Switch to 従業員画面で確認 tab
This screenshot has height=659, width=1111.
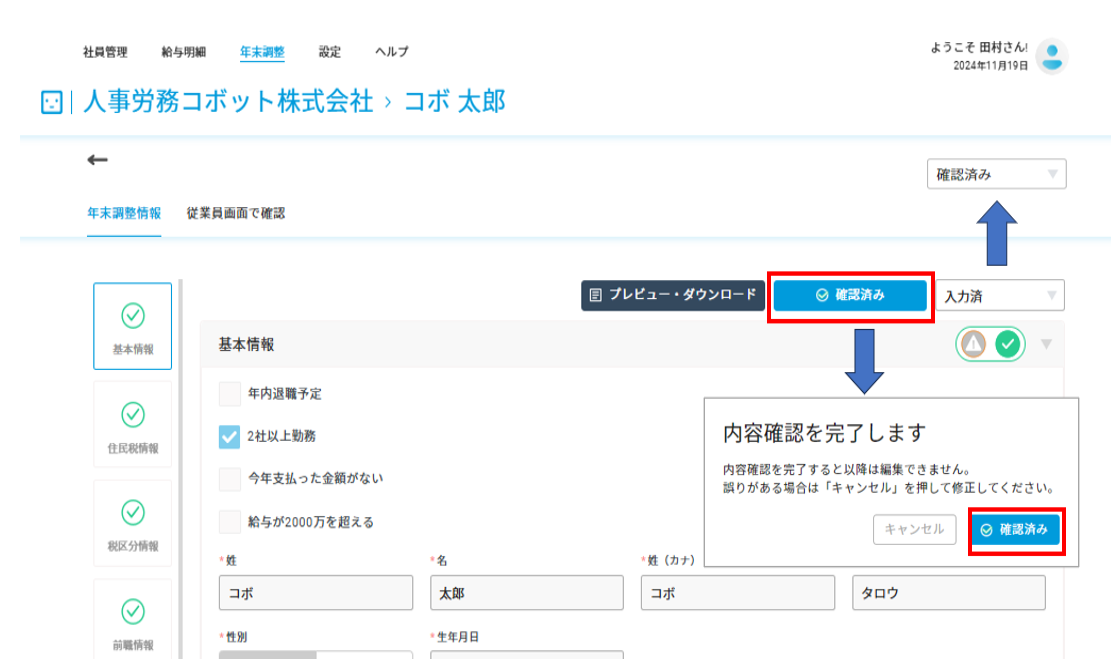pyautogui.click(x=236, y=213)
